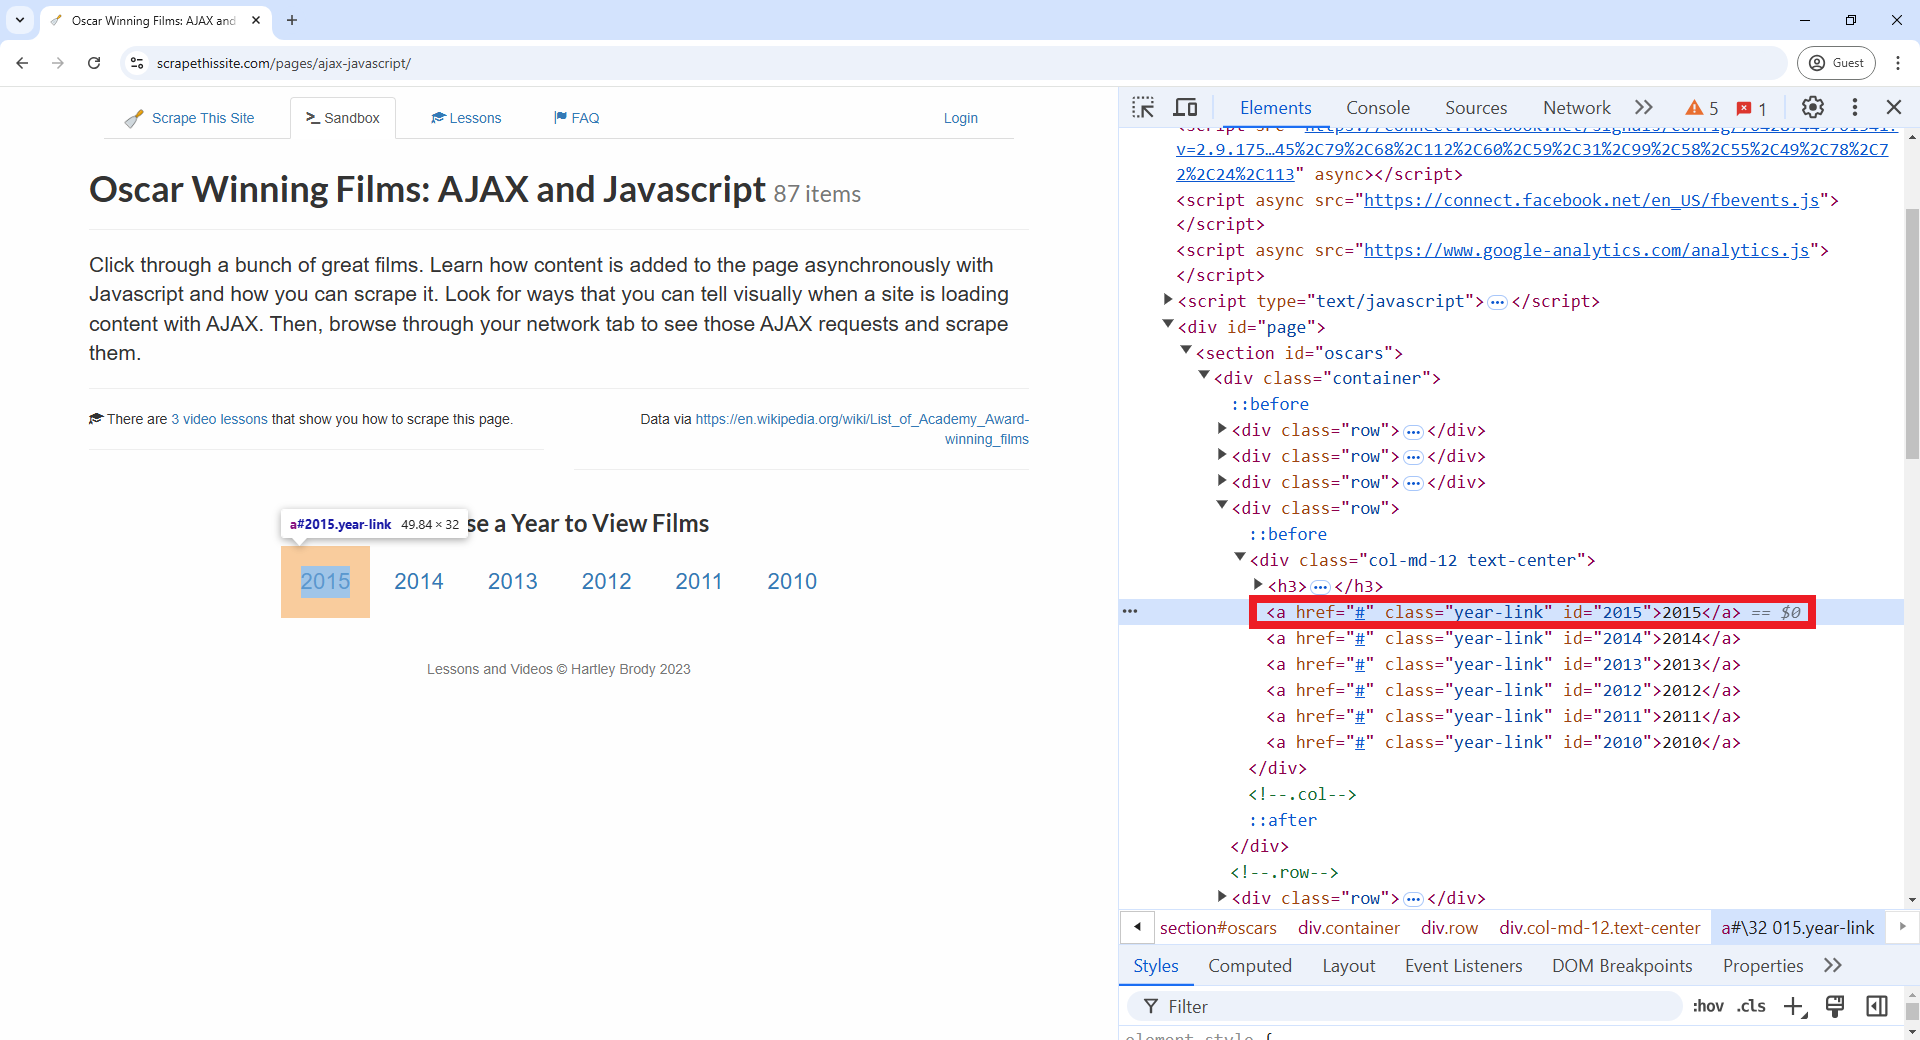Click the new style rule plus icon
This screenshot has width=1920, height=1040.
(1794, 1006)
